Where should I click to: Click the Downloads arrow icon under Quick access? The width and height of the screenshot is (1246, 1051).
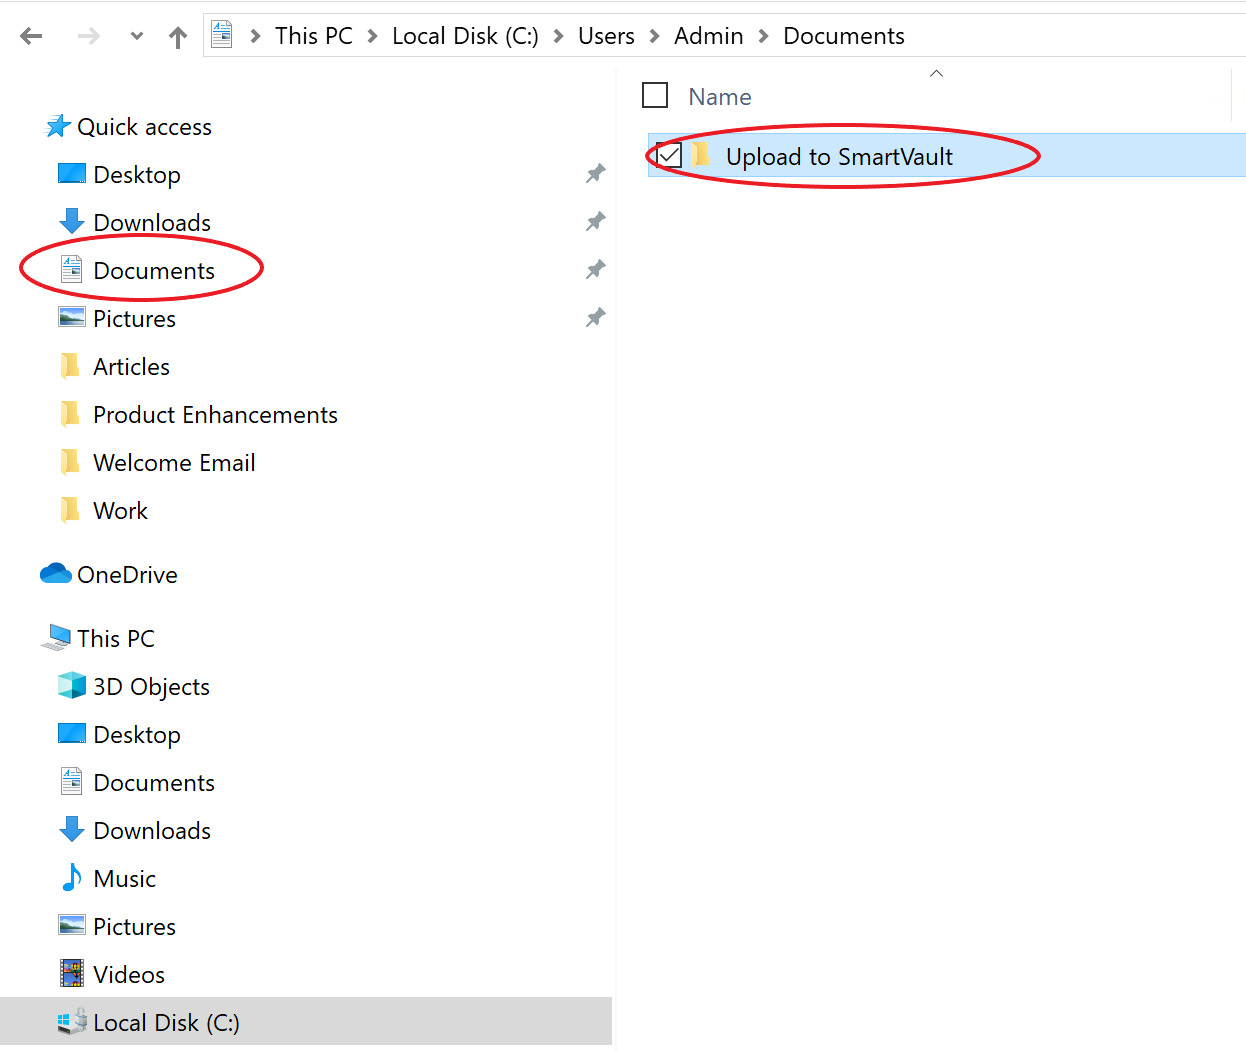(x=72, y=221)
